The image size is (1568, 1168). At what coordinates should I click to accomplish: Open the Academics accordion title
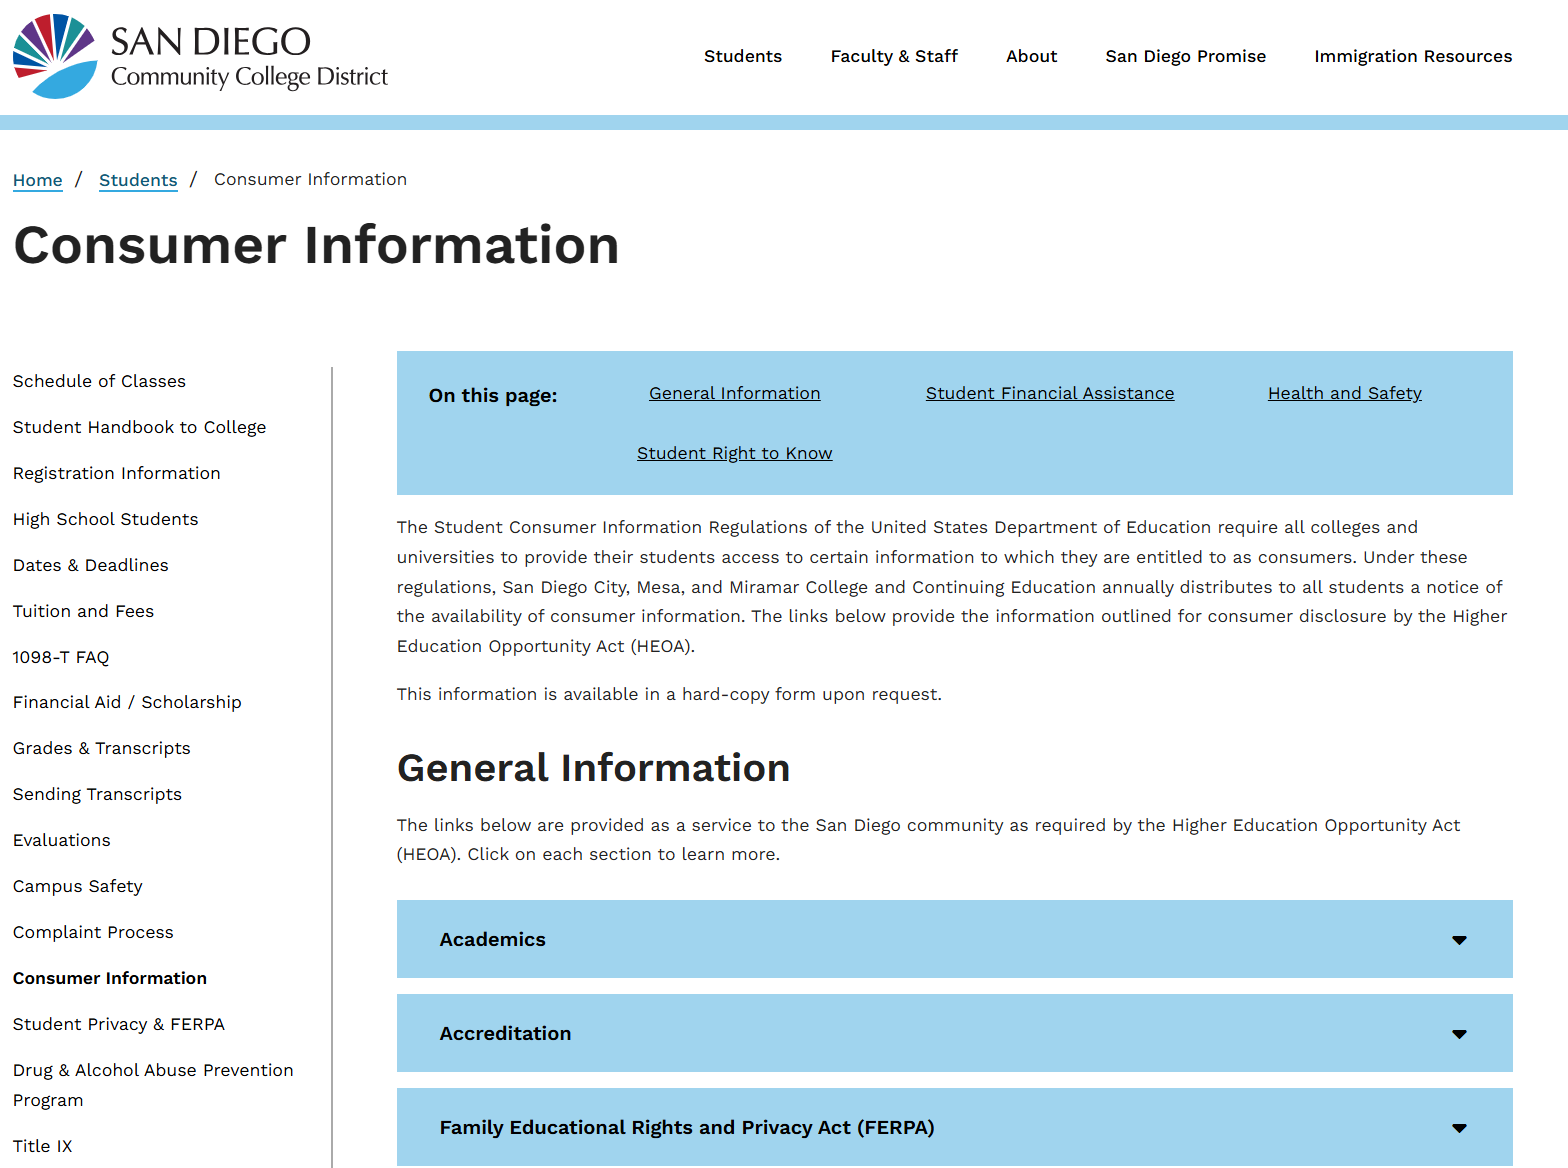tap(493, 939)
